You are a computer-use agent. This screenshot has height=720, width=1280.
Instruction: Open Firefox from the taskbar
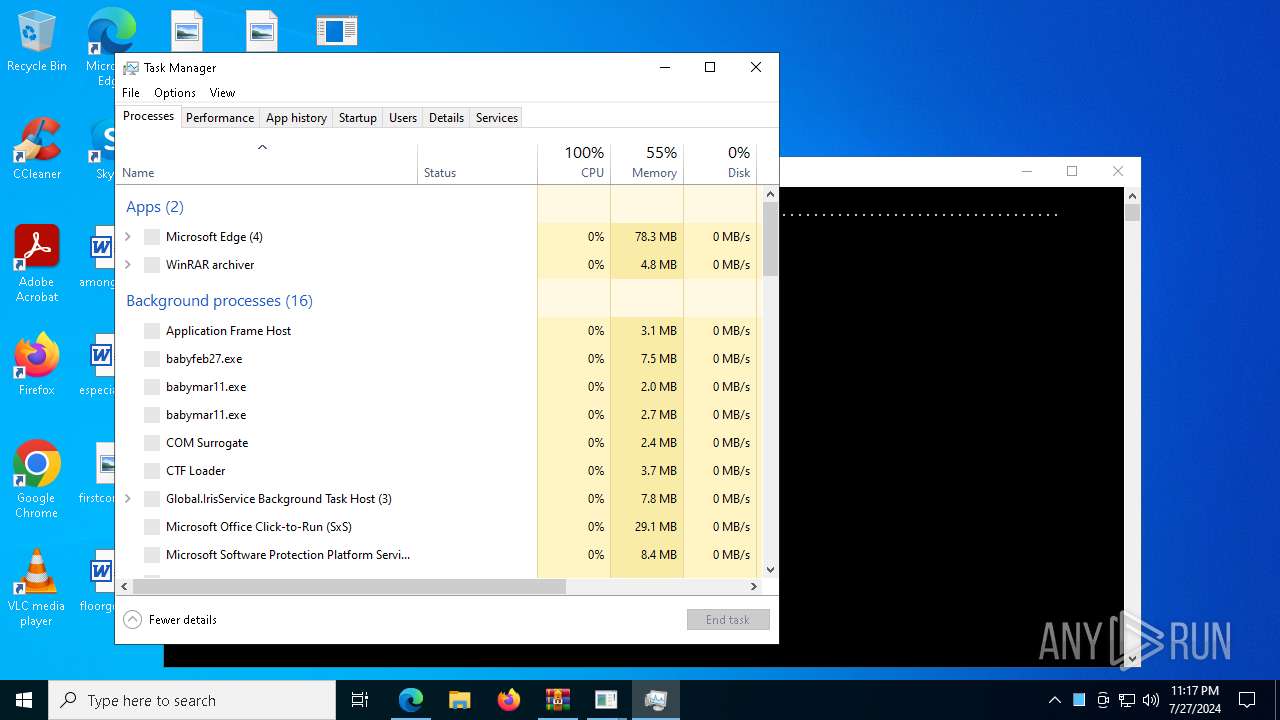[x=508, y=700]
